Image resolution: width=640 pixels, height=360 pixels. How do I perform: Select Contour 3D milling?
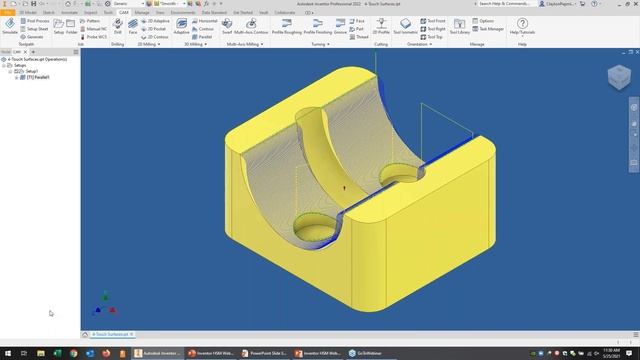[x=203, y=29]
